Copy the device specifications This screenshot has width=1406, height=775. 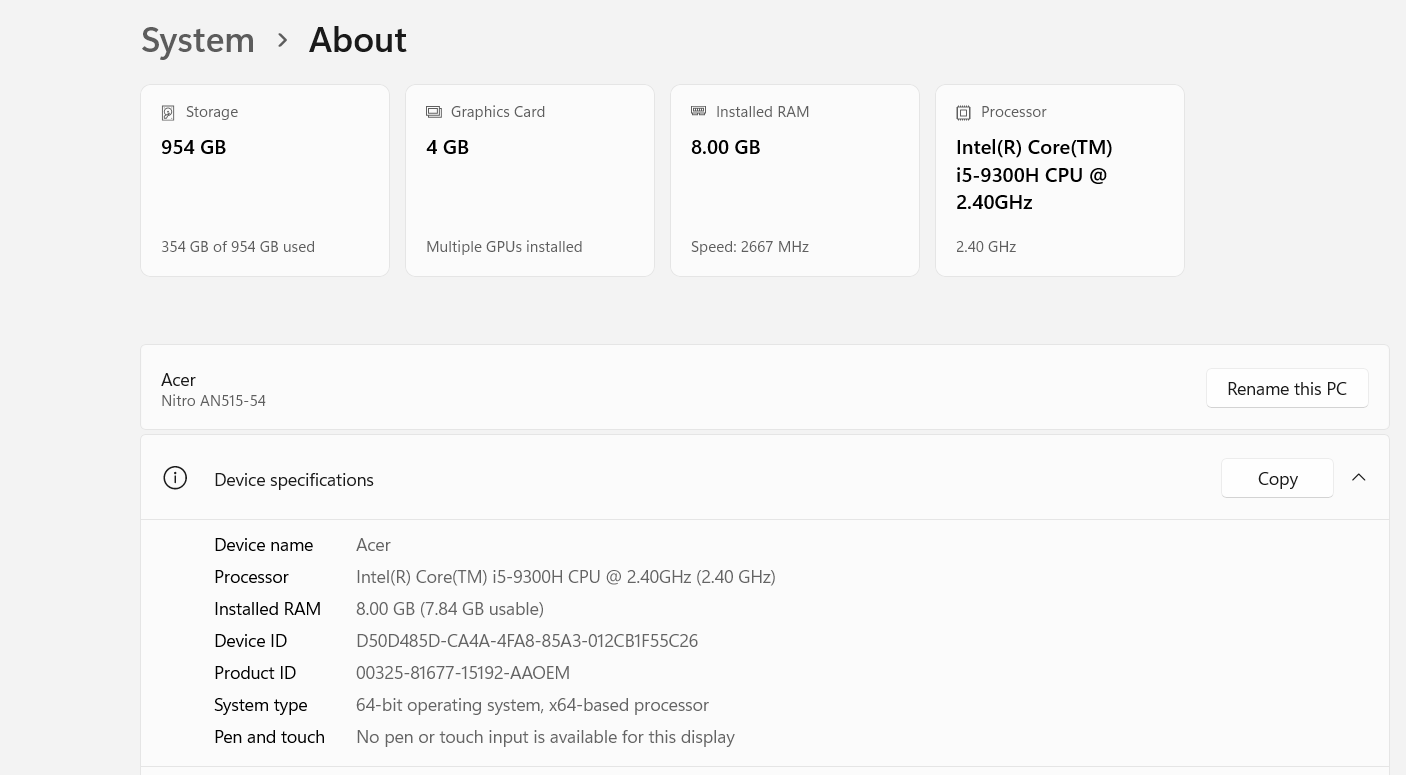[1277, 478]
